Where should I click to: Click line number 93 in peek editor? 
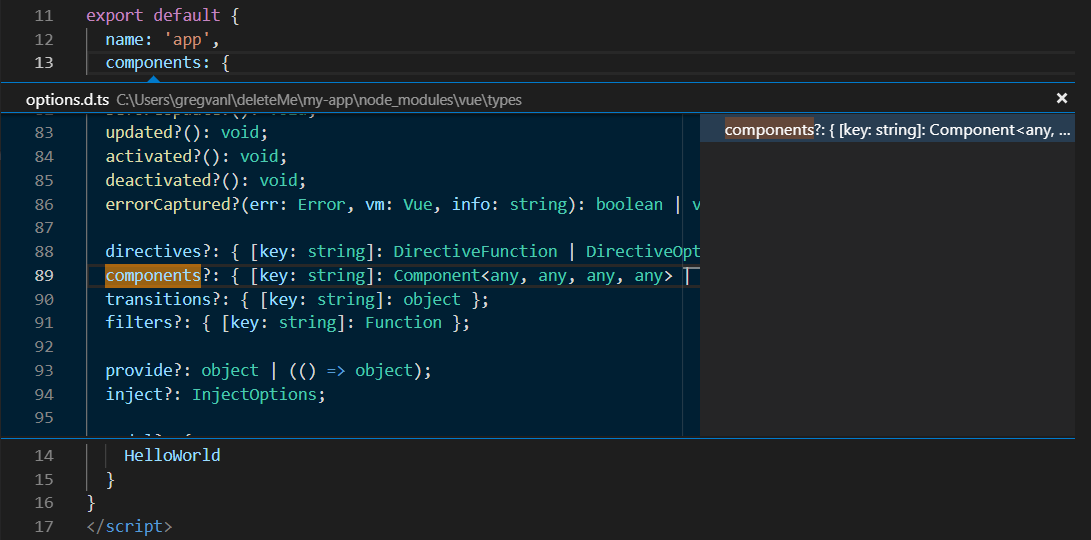point(44,371)
